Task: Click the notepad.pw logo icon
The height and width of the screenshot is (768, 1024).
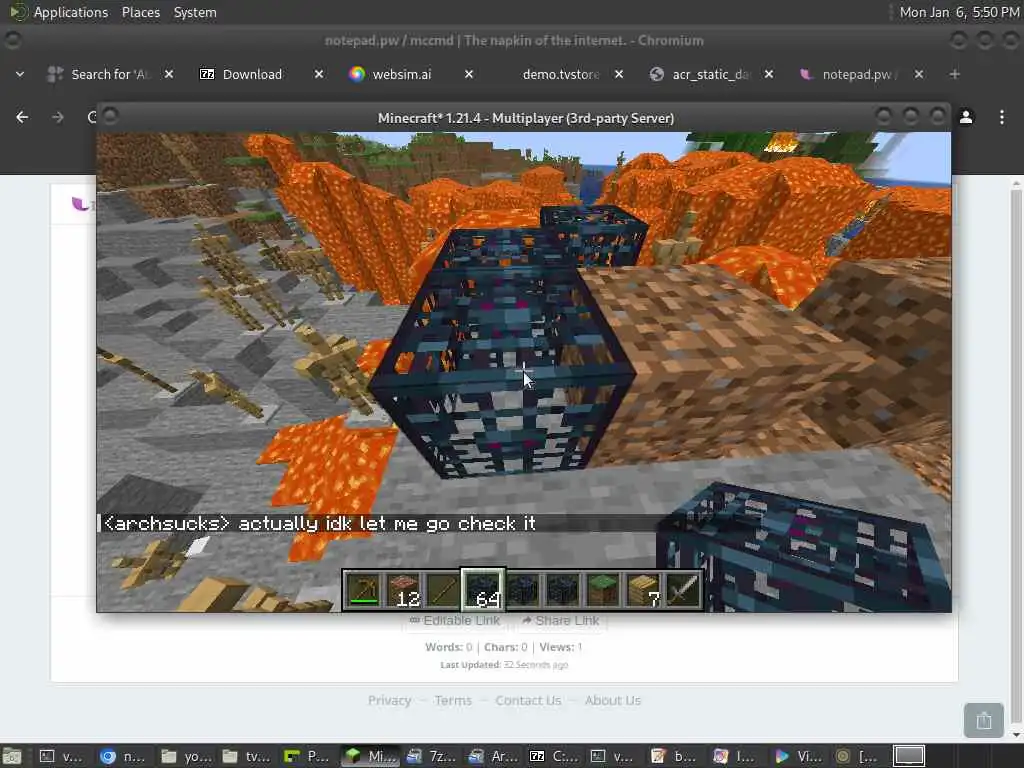Action: [x=81, y=204]
